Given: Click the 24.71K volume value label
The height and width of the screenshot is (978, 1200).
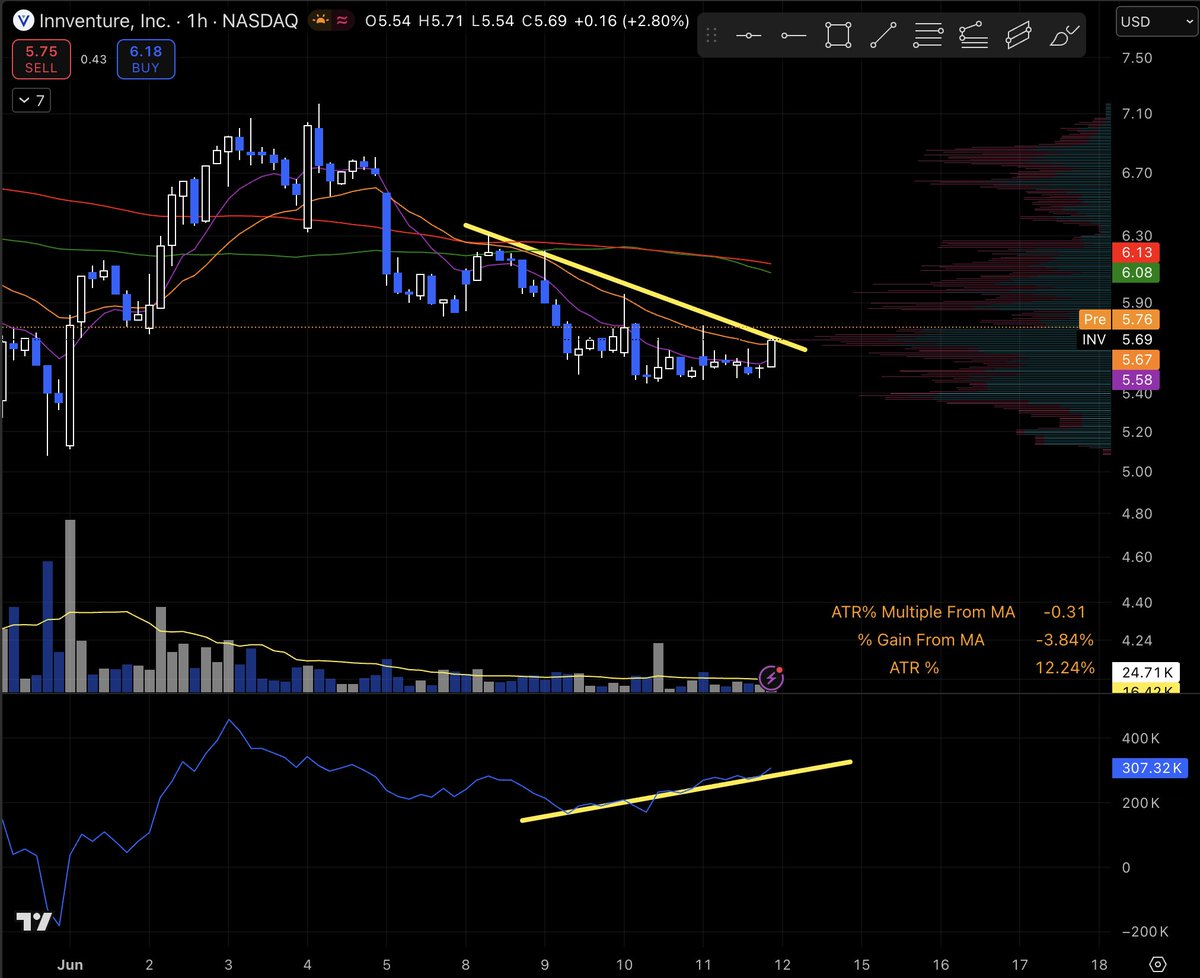Looking at the screenshot, I should pos(1145,672).
